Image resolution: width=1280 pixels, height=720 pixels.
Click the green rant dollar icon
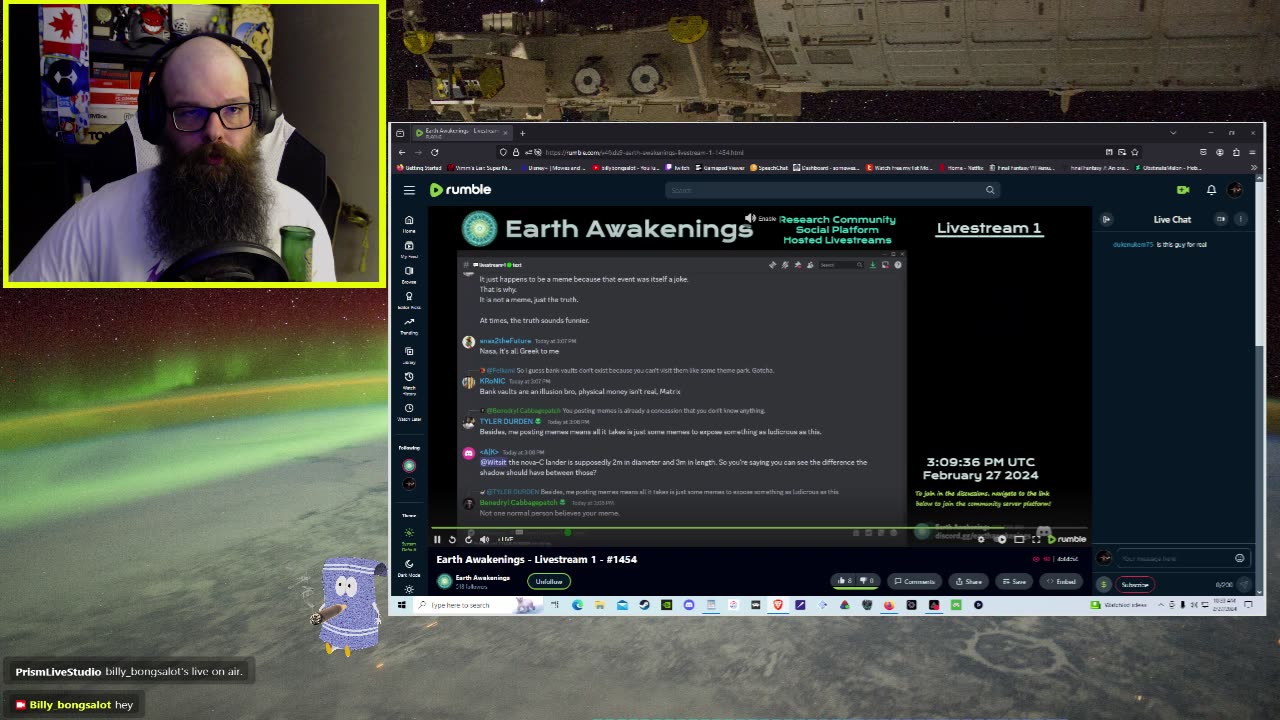(x=1104, y=584)
